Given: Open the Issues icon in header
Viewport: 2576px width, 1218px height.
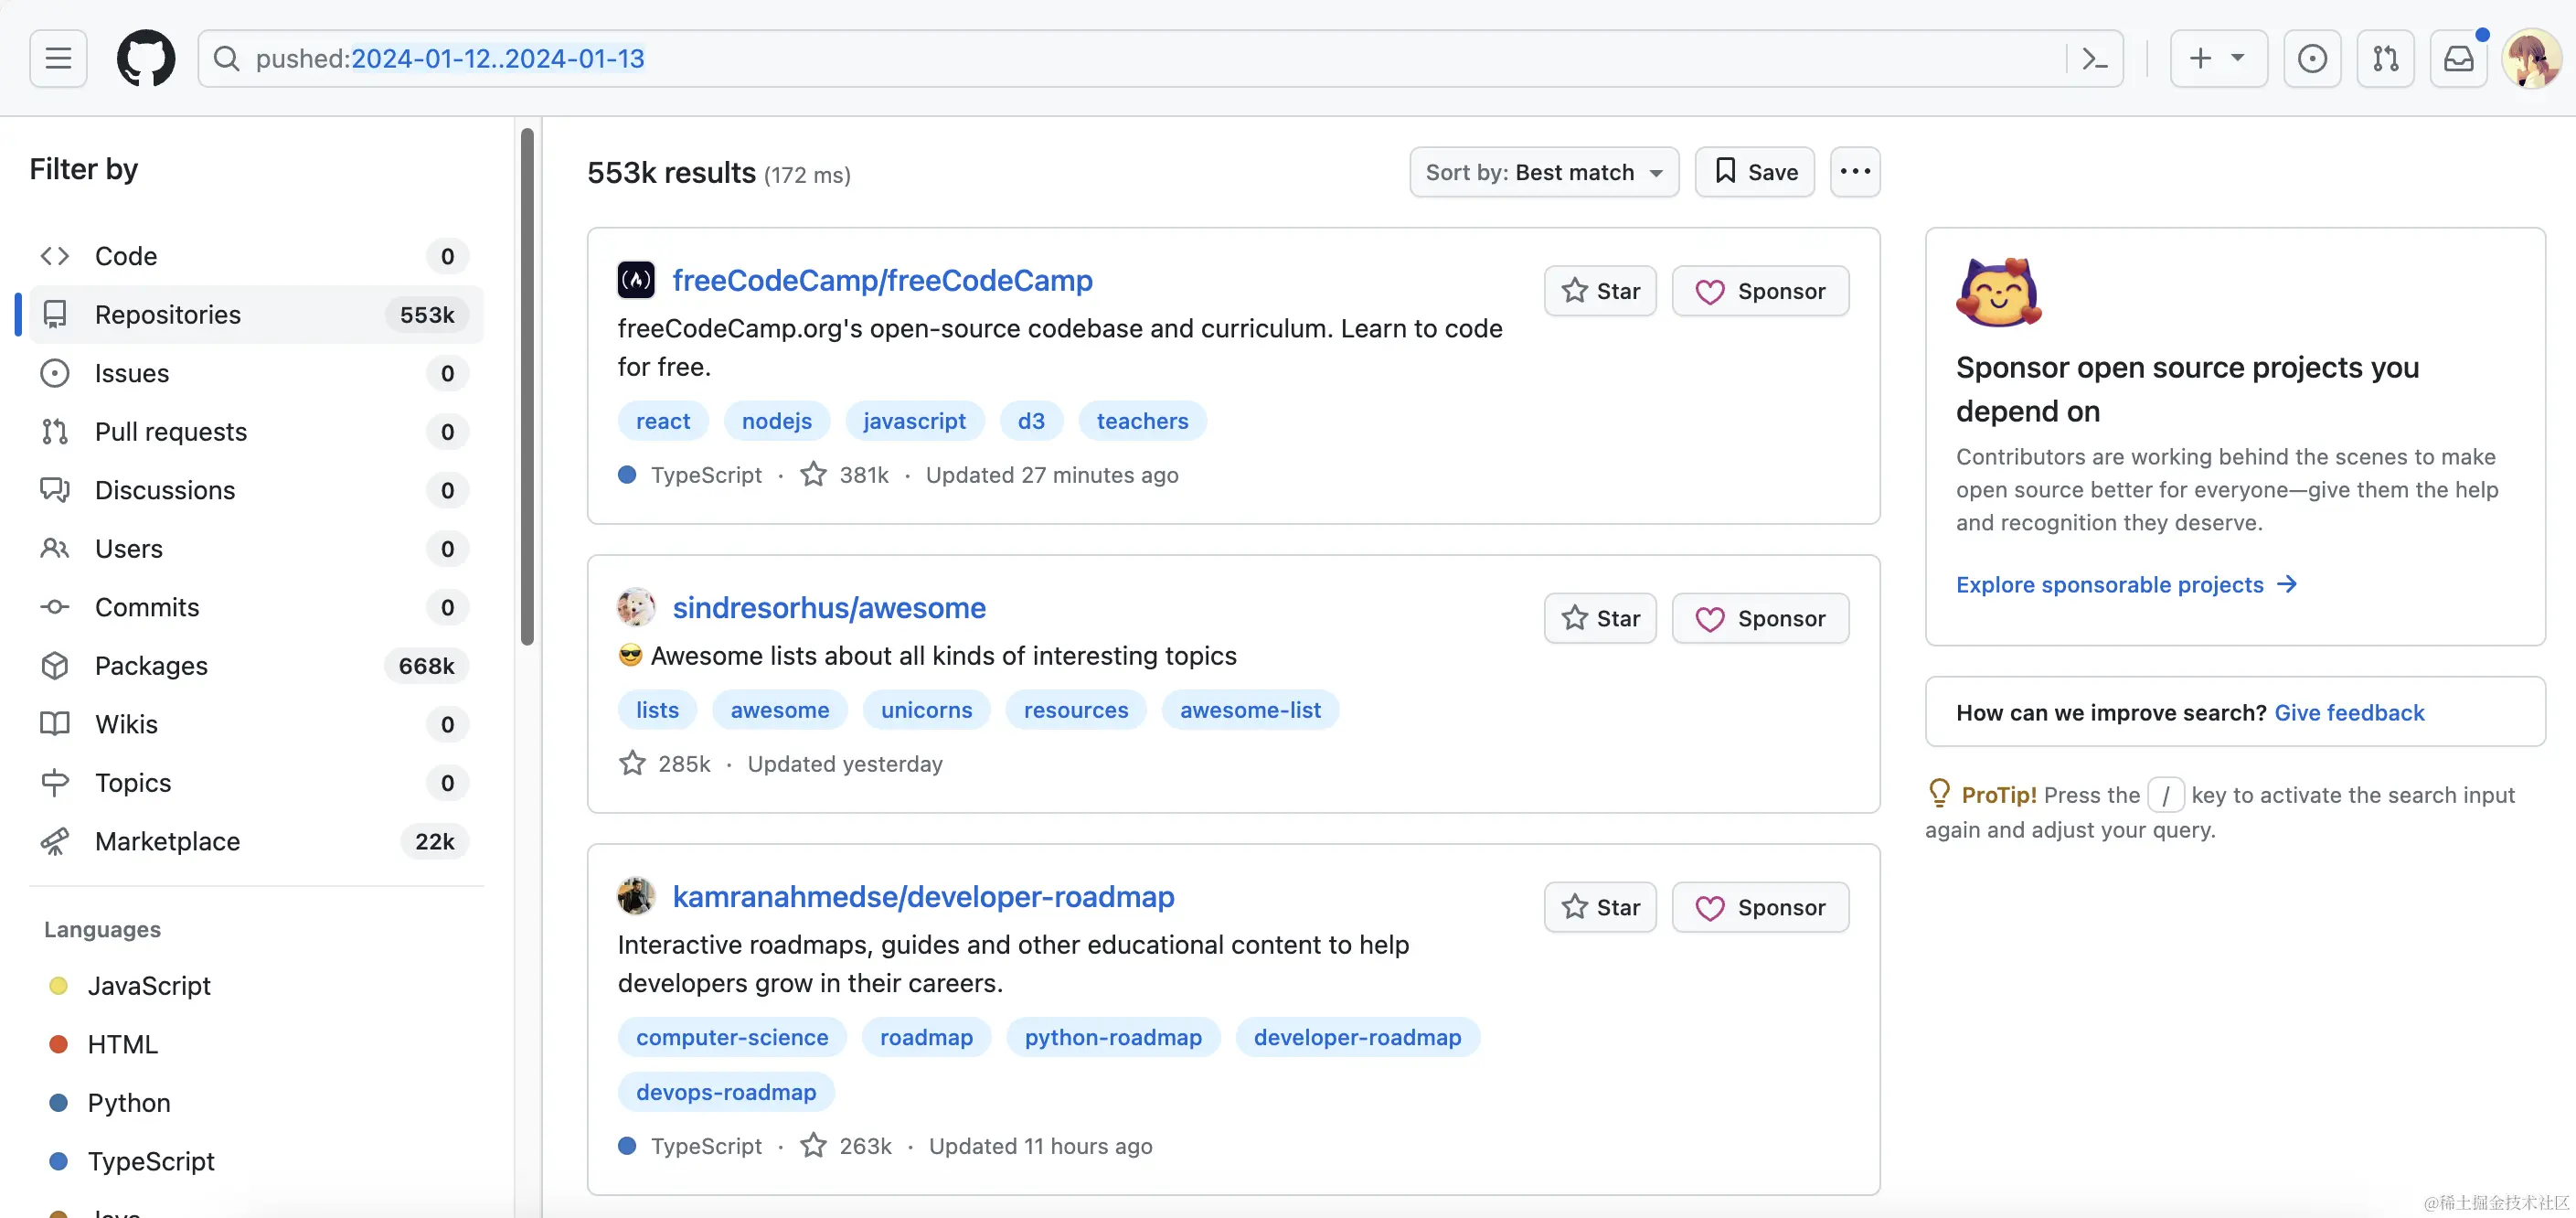Looking at the screenshot, I should [2311, 58].
